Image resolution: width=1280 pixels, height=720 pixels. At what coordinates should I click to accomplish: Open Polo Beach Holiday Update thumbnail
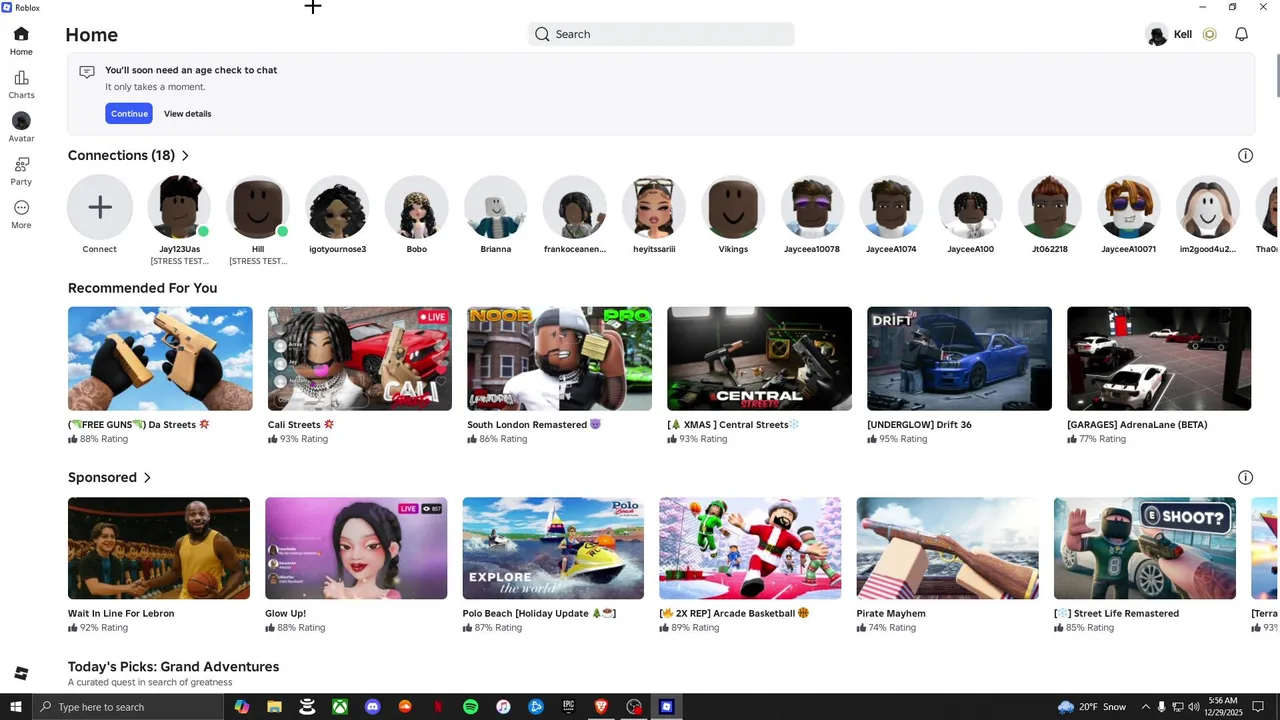point(553,548)
